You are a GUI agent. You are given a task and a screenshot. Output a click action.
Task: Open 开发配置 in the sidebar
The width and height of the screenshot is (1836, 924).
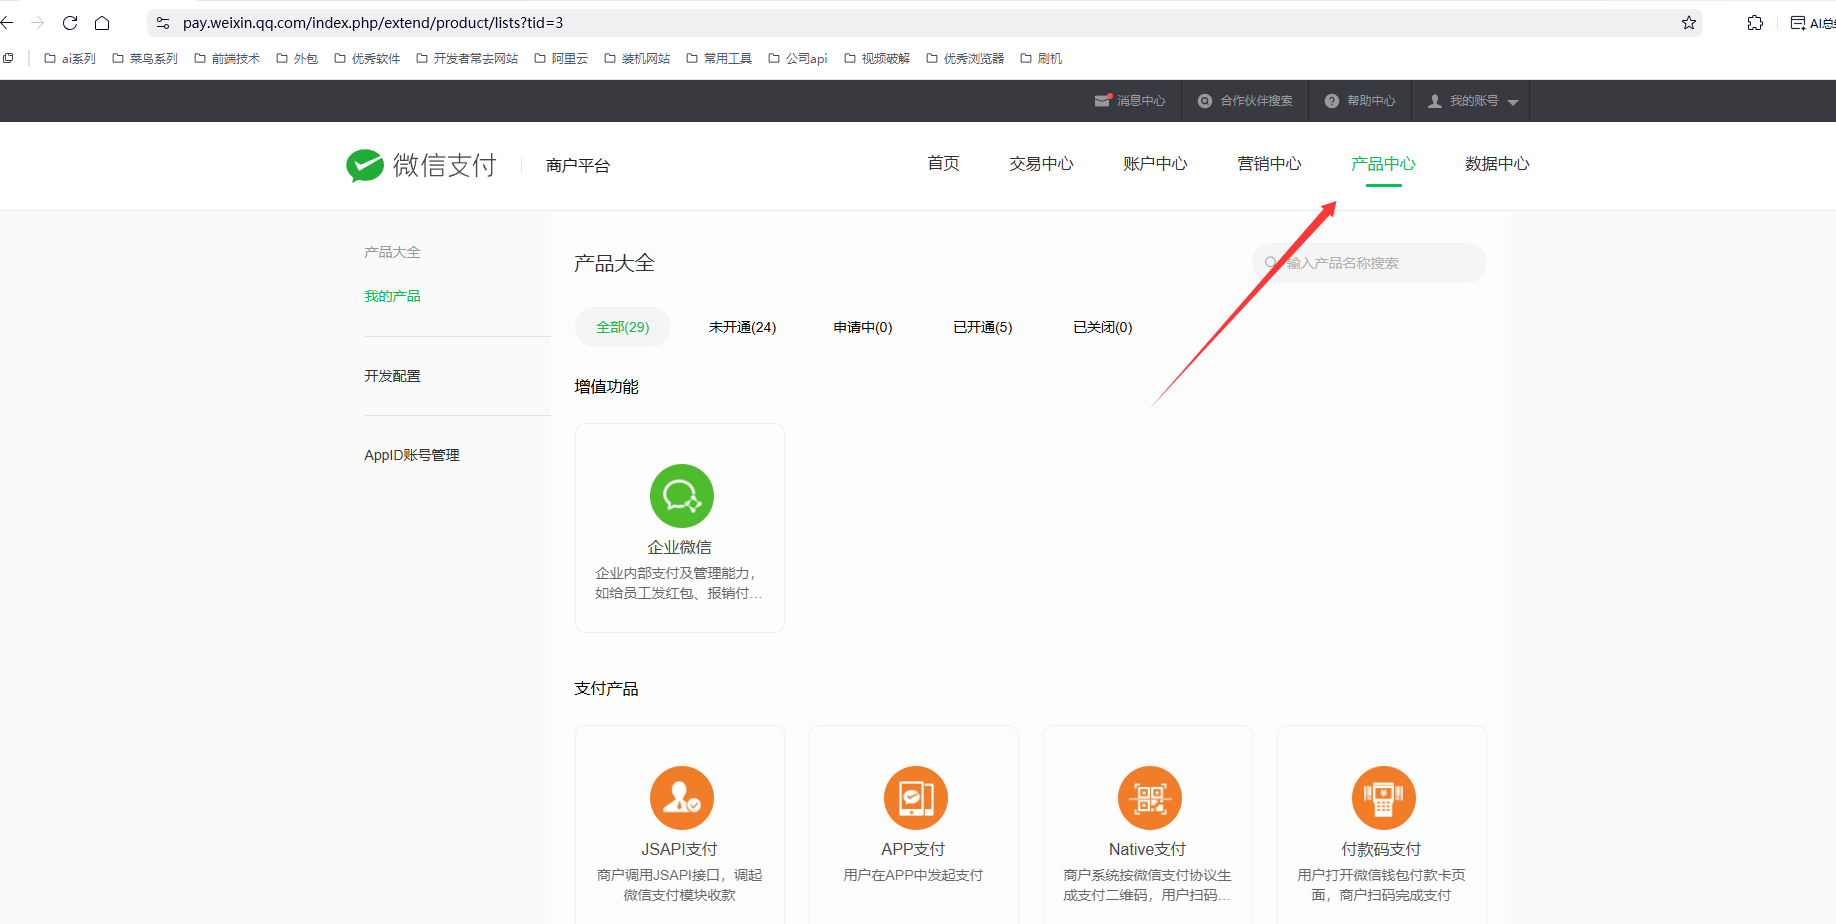(x=392, y=376)
